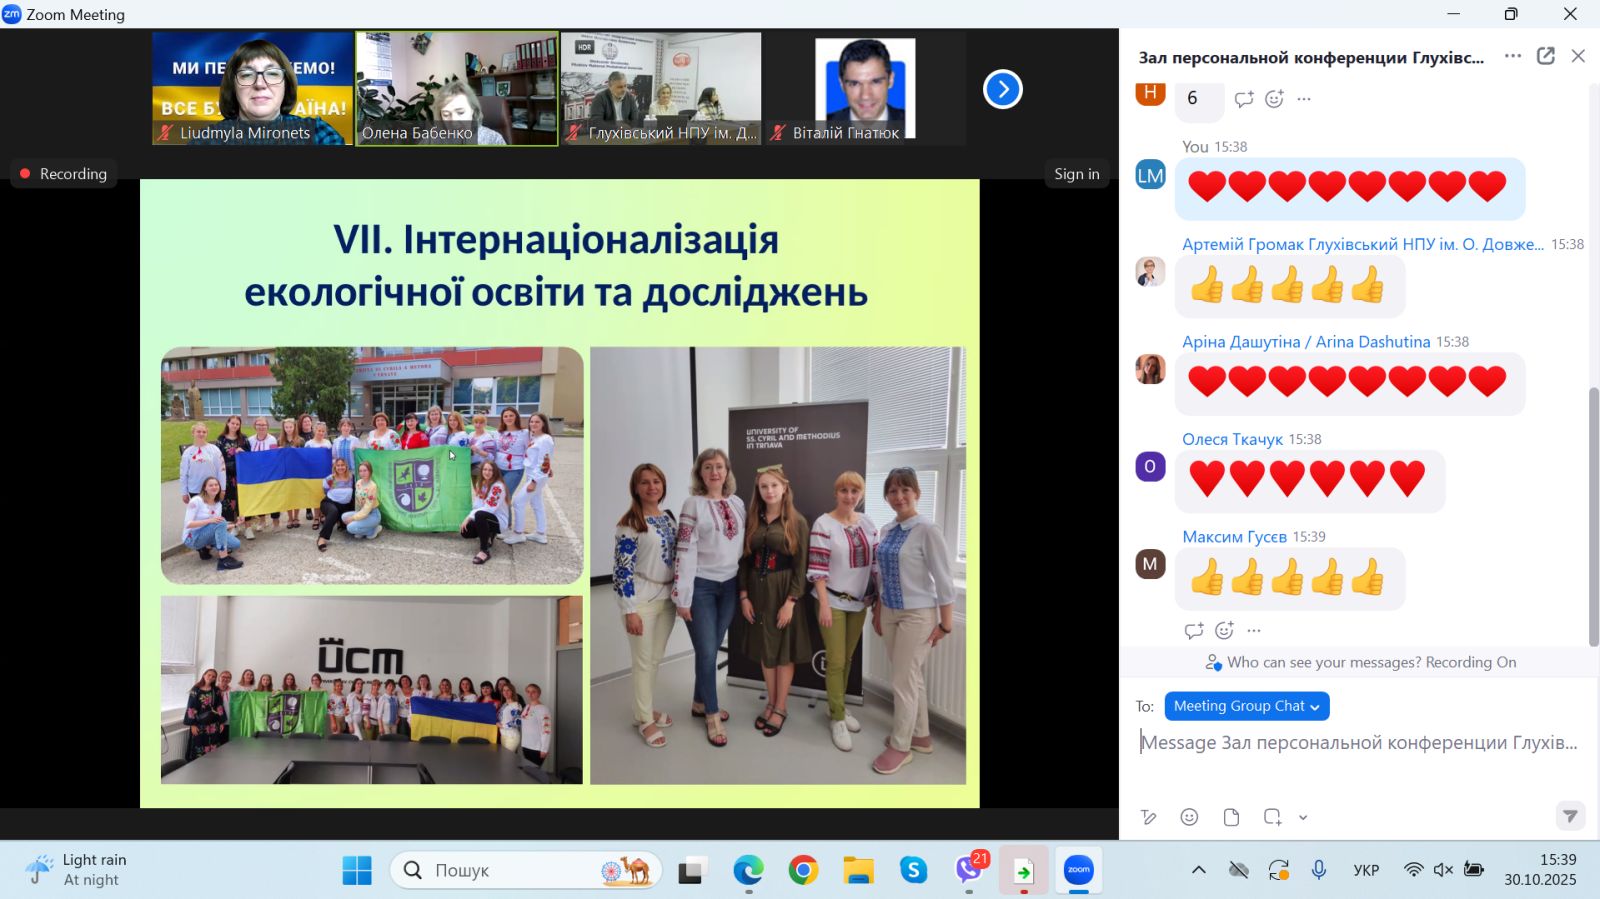Viewport: 1600px width, 899px height.
Task: Open more options menu in chat header
Action: pos(1513,56)
